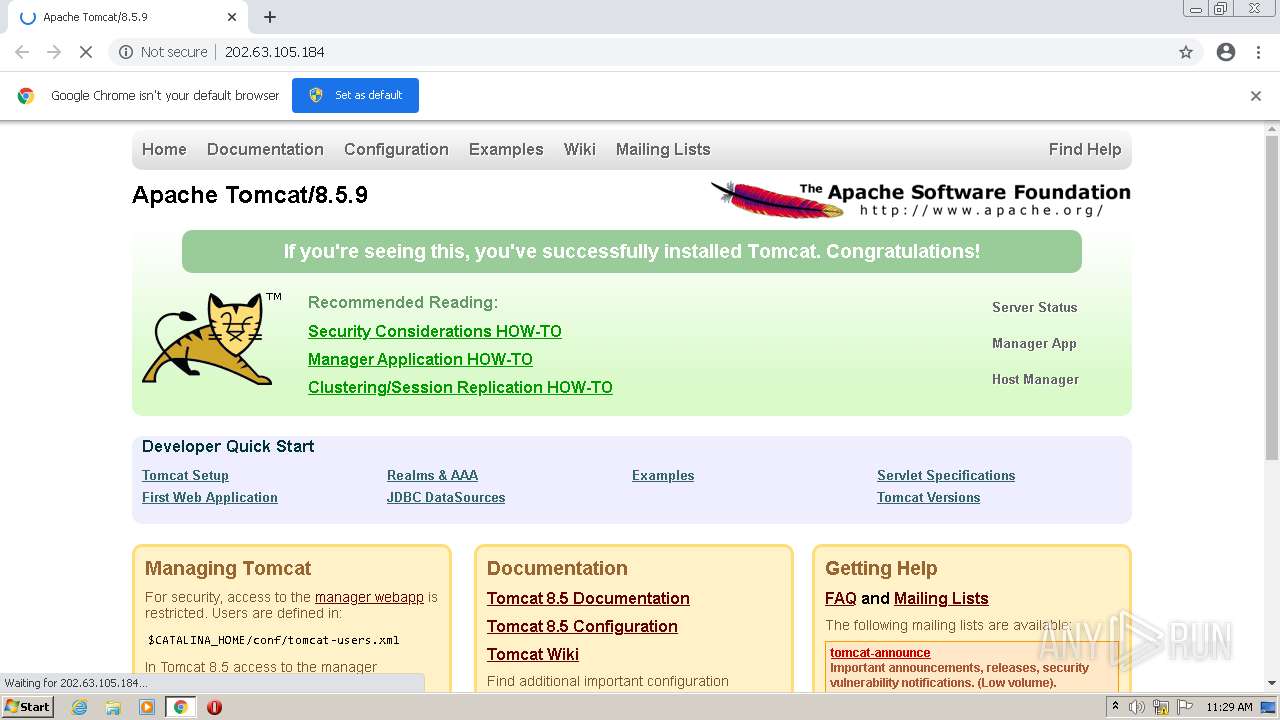1280x720 pixels.
Task: Open Servlet Specifications link
Action: click(946, 475)
